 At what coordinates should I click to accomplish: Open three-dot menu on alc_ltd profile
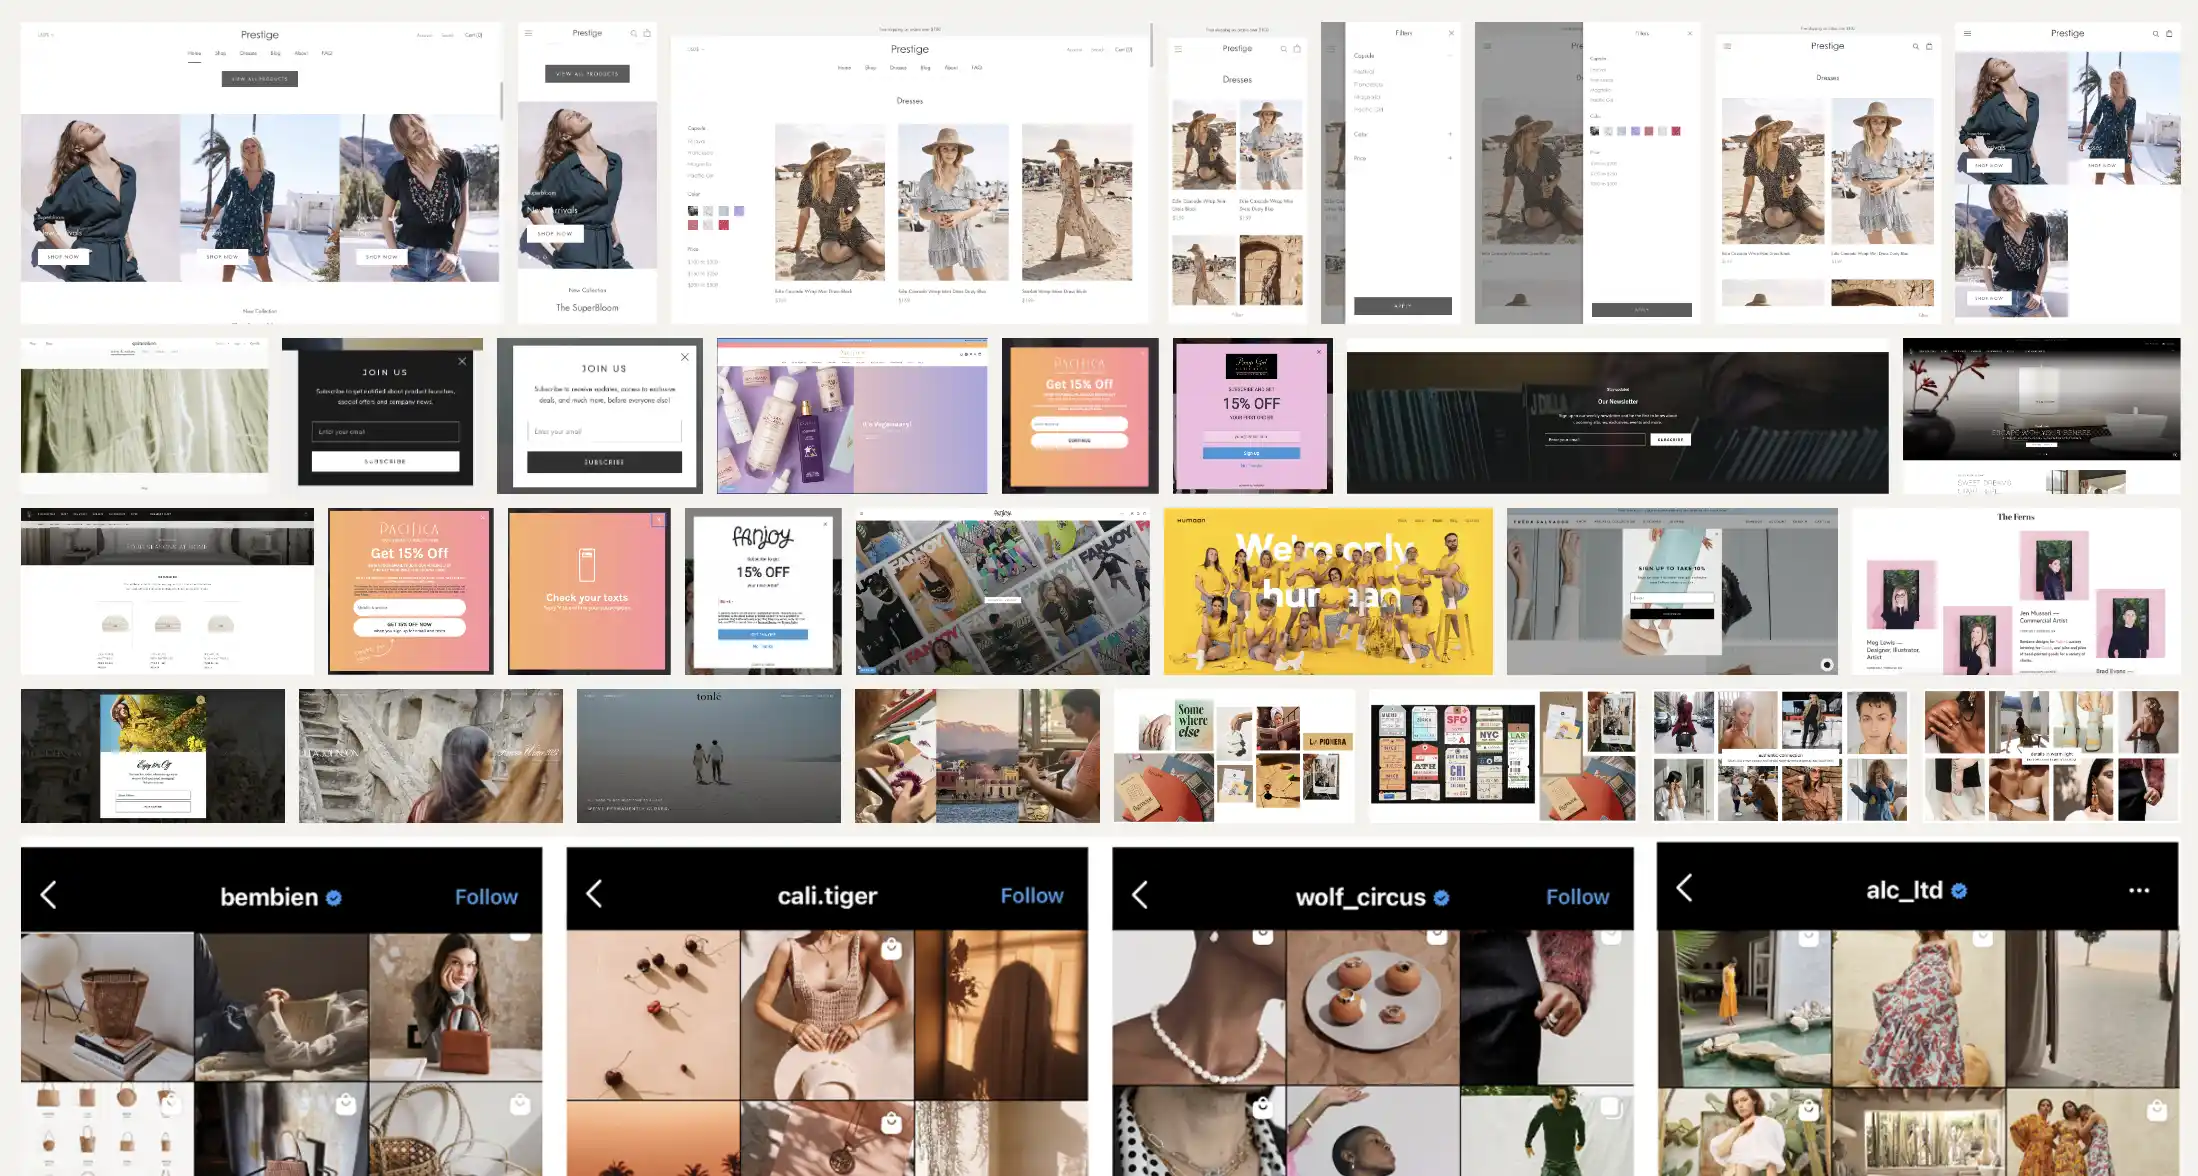point(2138,890)
